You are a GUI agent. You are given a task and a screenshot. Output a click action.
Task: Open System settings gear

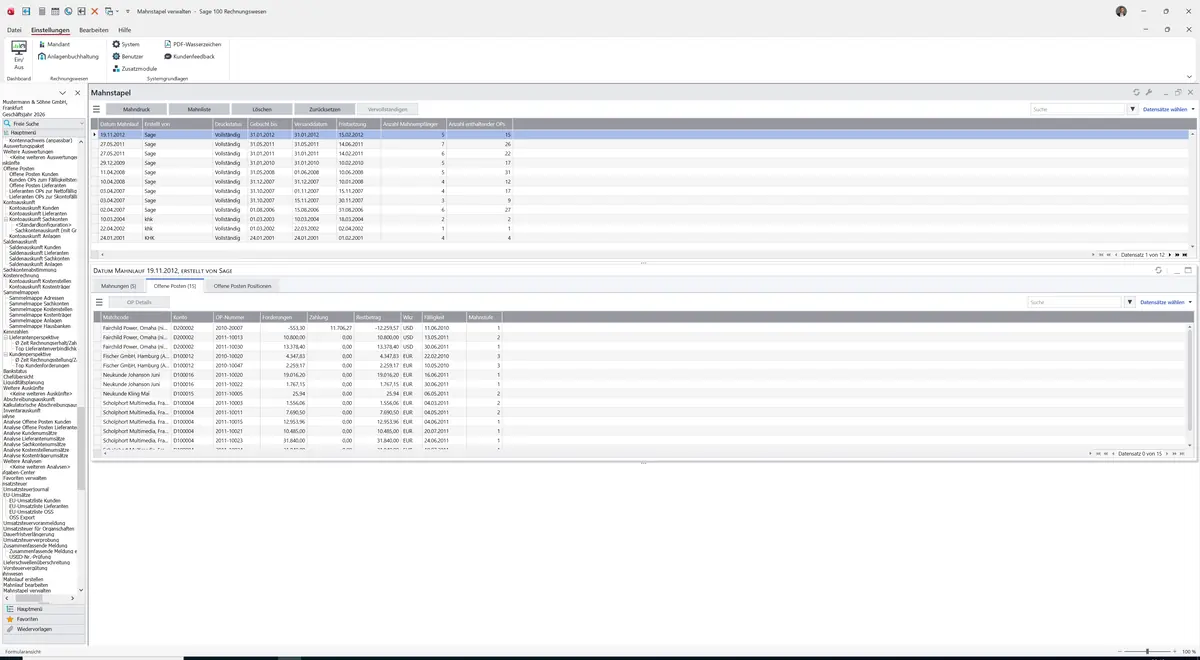(x=126, y=44)
